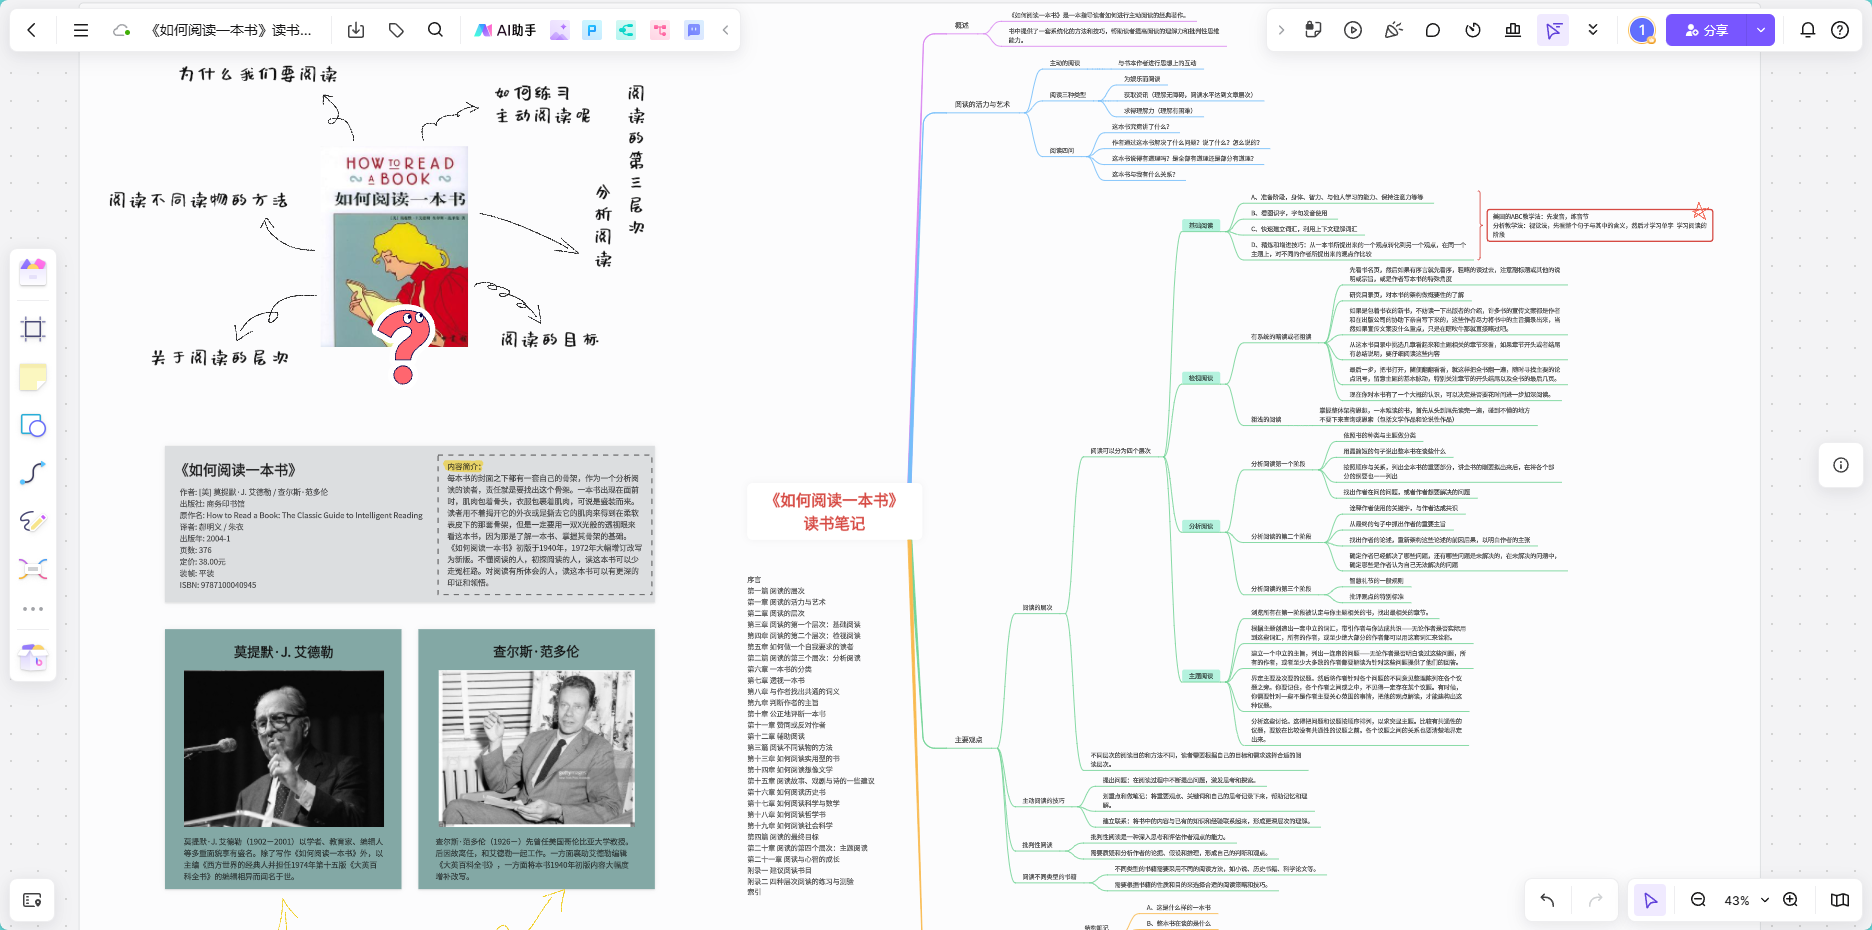This screenshot has width=1872, height=930.
Task: Expand the right toolbar with the chevron
Action: [1281, 30]
